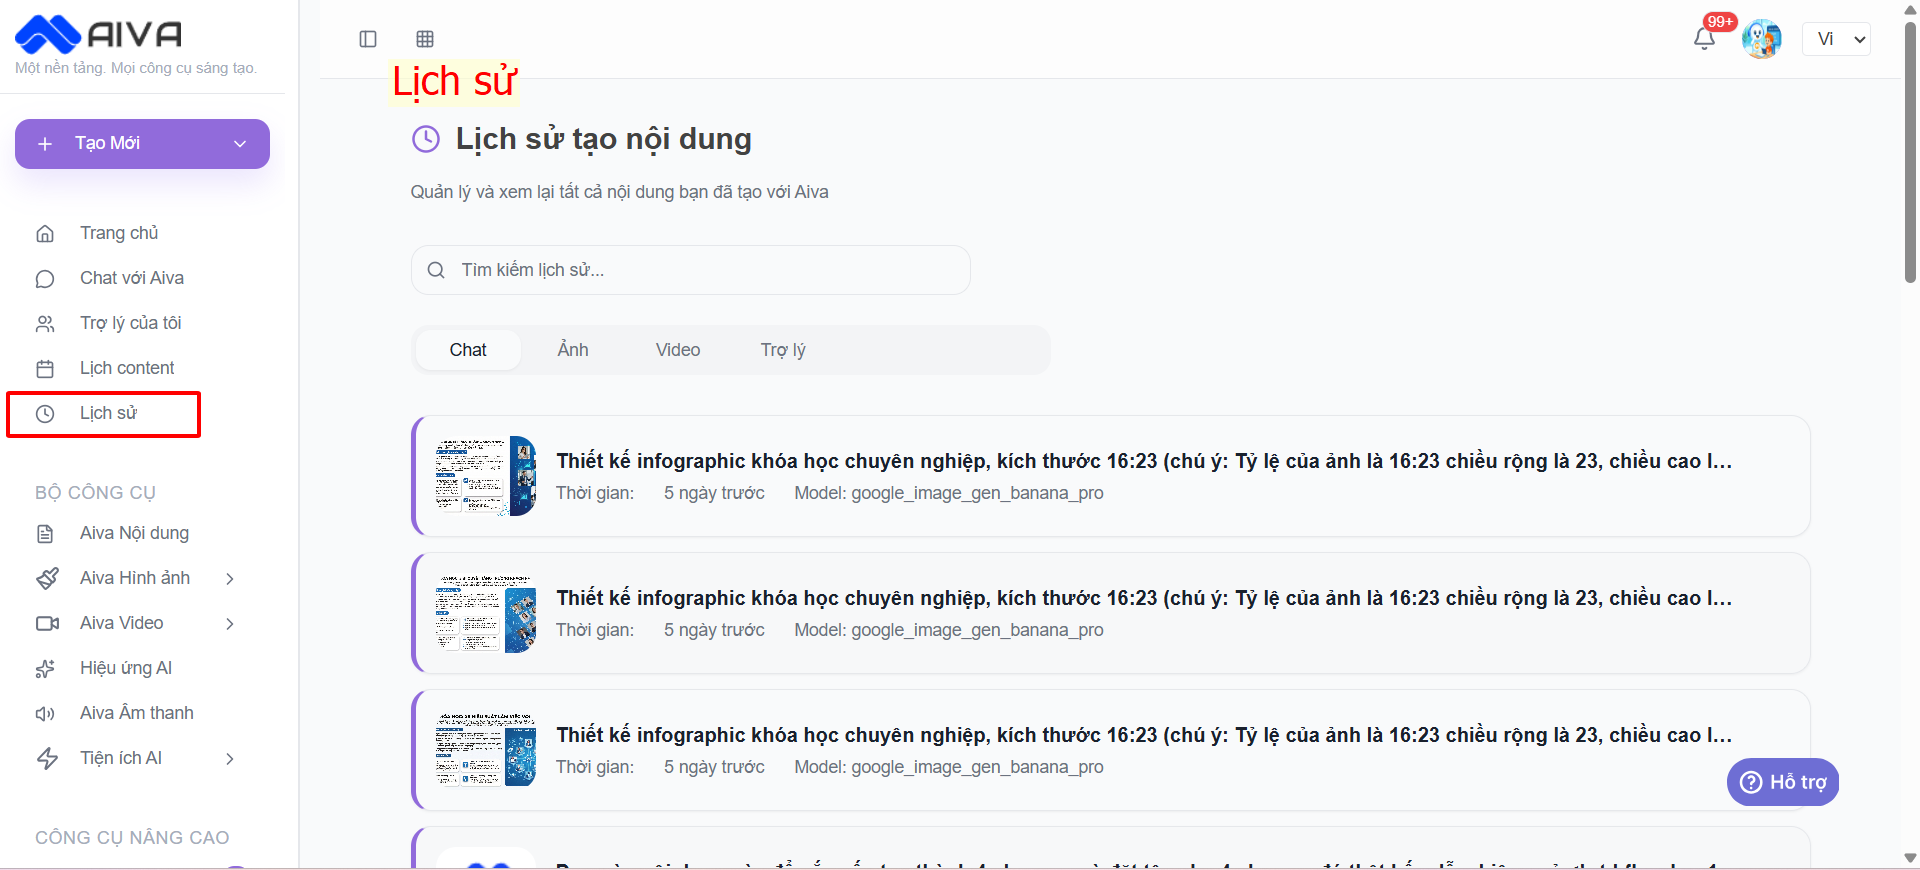The width and height of the screenshot is (1920, 870).
Task: Expand the Tạo Mới dropdown button
Action: pos(240,144)
